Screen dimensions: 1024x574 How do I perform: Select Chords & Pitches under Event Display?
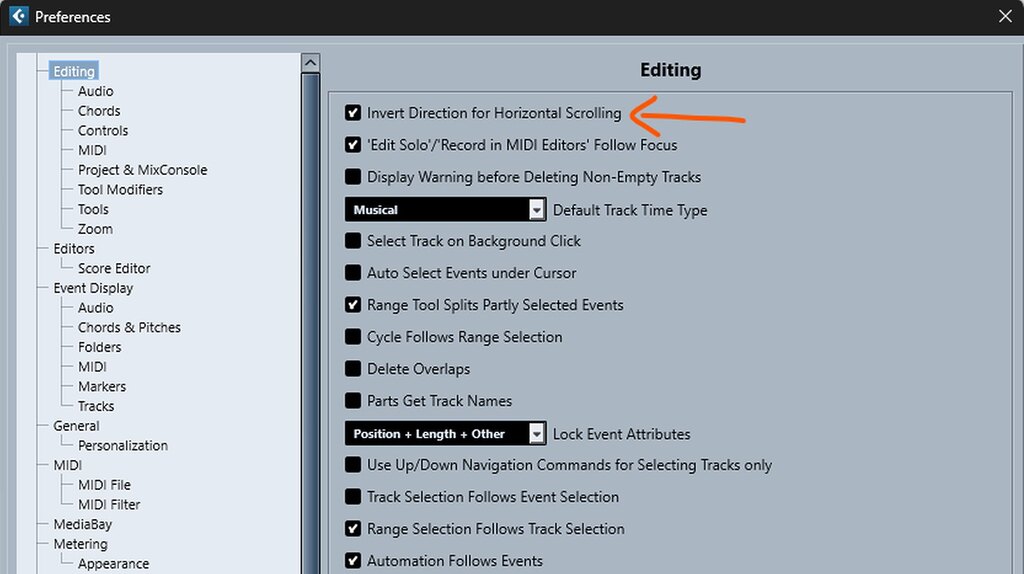coord(129,327)
